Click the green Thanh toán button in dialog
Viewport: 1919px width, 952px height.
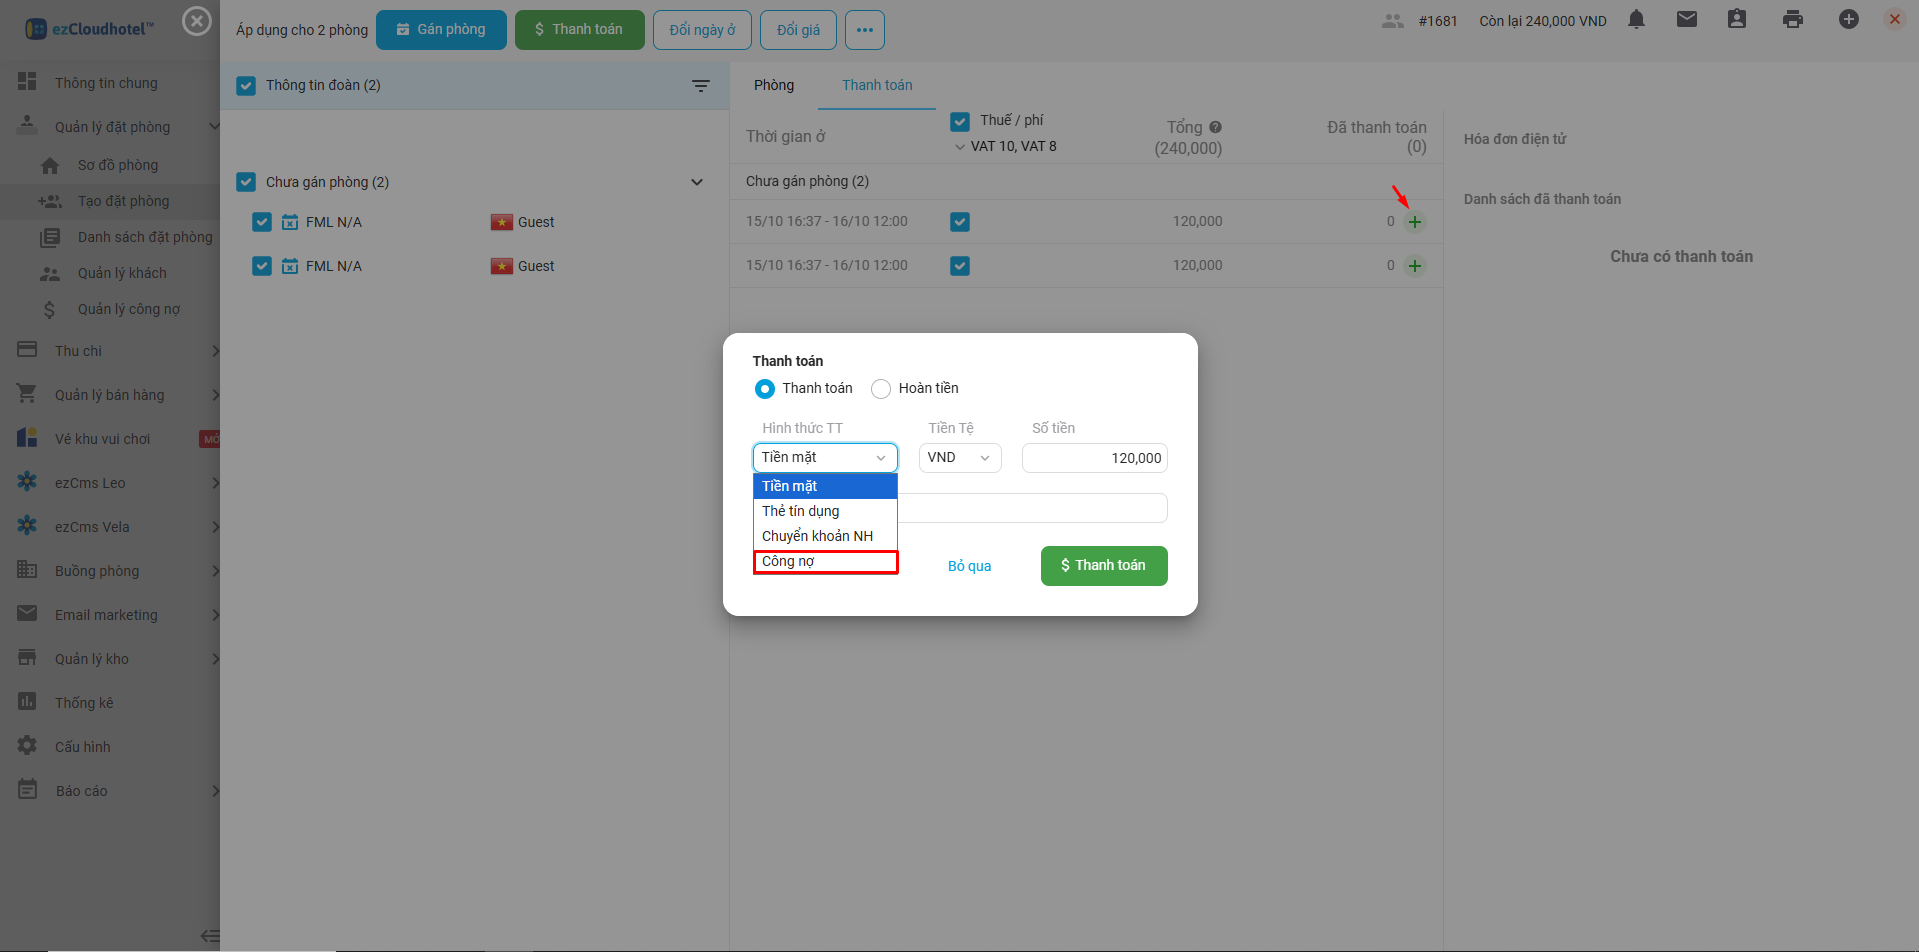[1103, 566]
